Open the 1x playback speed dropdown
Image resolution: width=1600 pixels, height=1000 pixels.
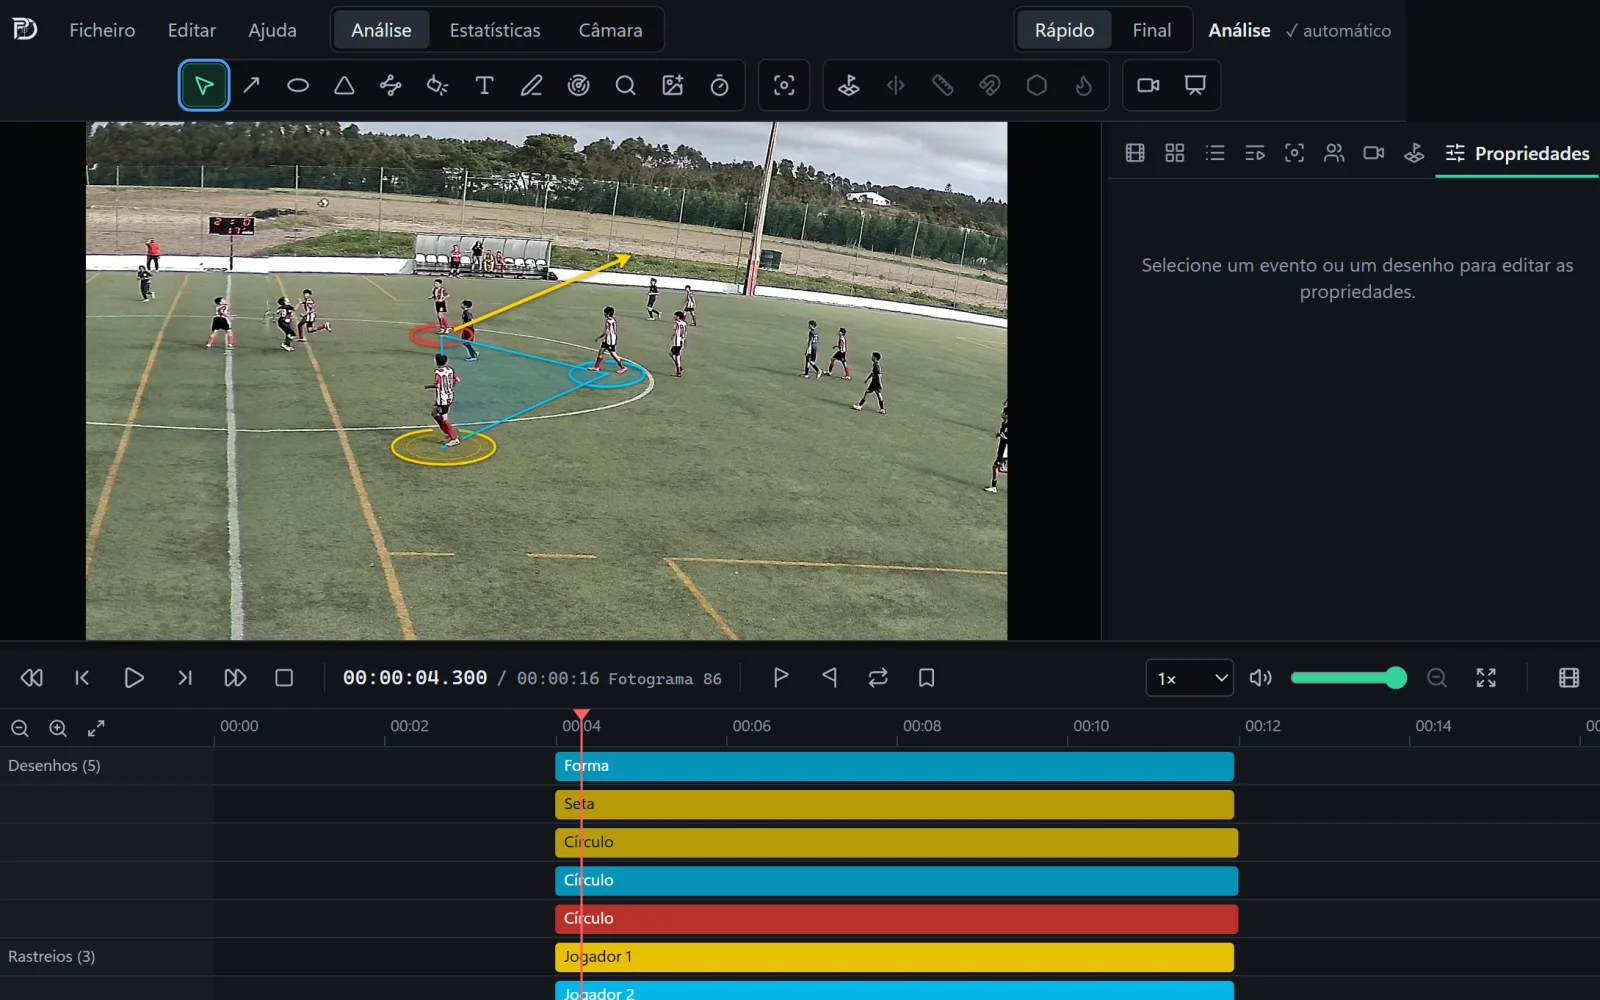point(1190,678)
